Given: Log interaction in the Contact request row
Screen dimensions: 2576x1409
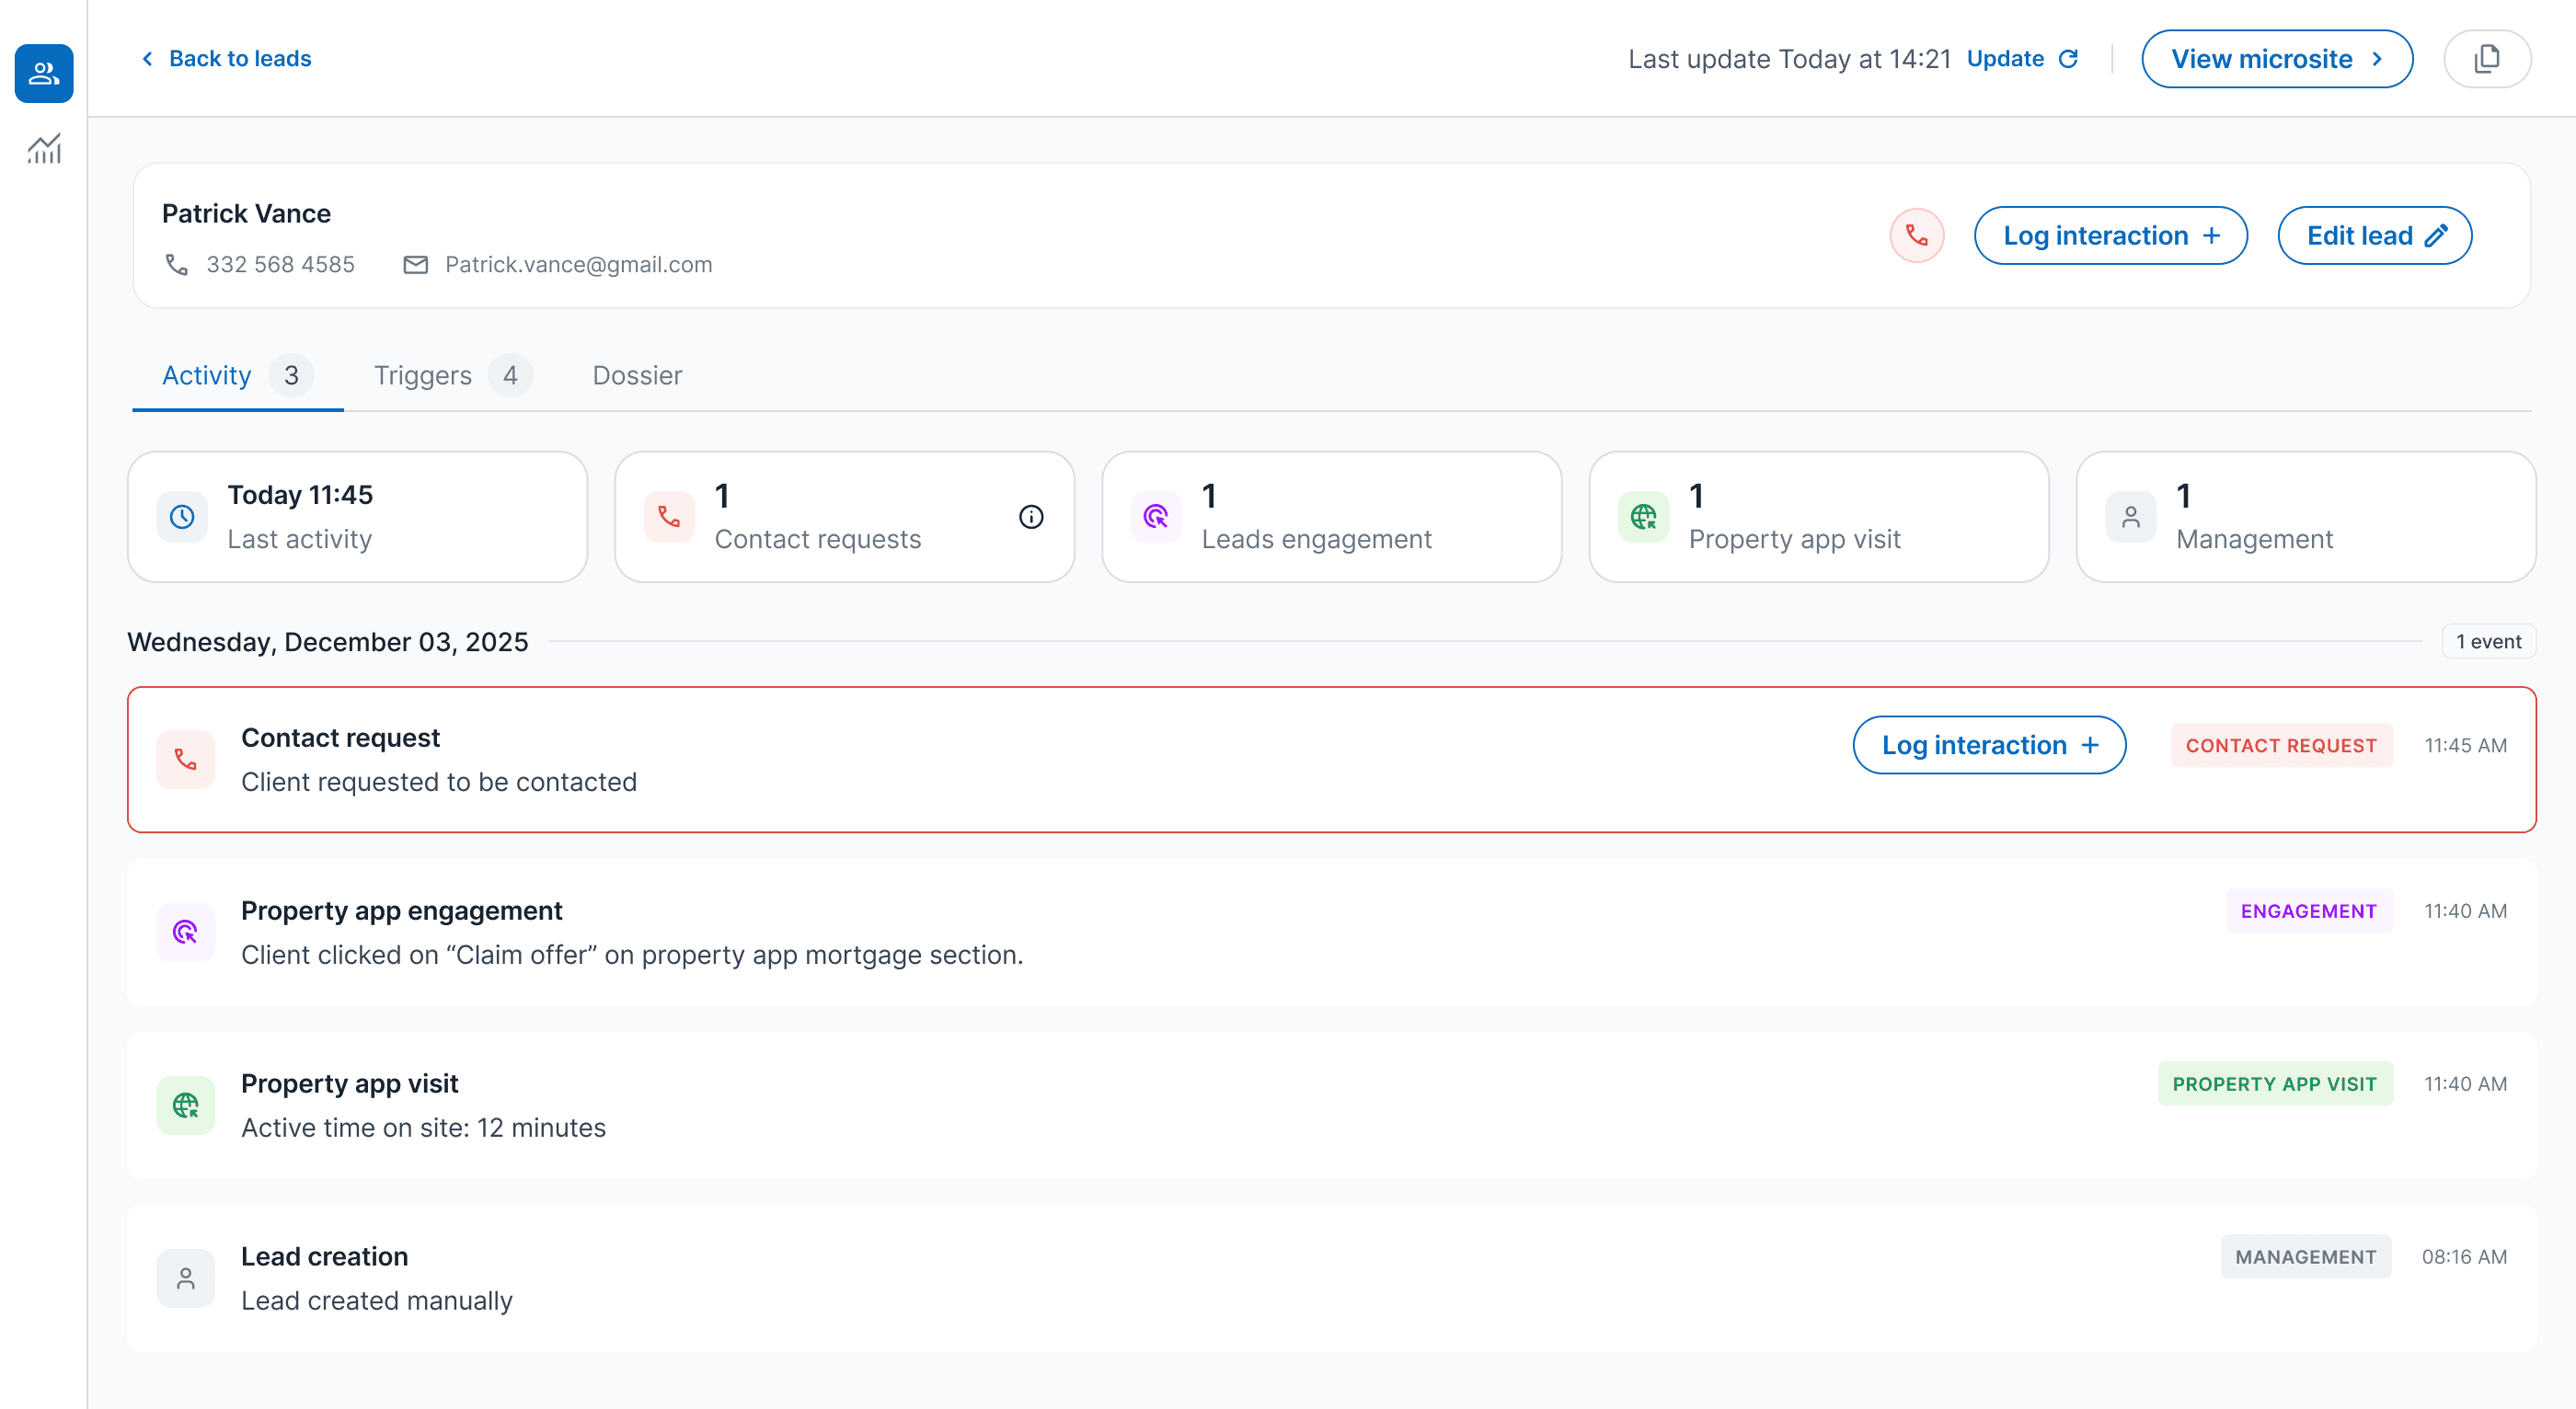Looking at the screenshot, I should click(x=1988, y=745).
